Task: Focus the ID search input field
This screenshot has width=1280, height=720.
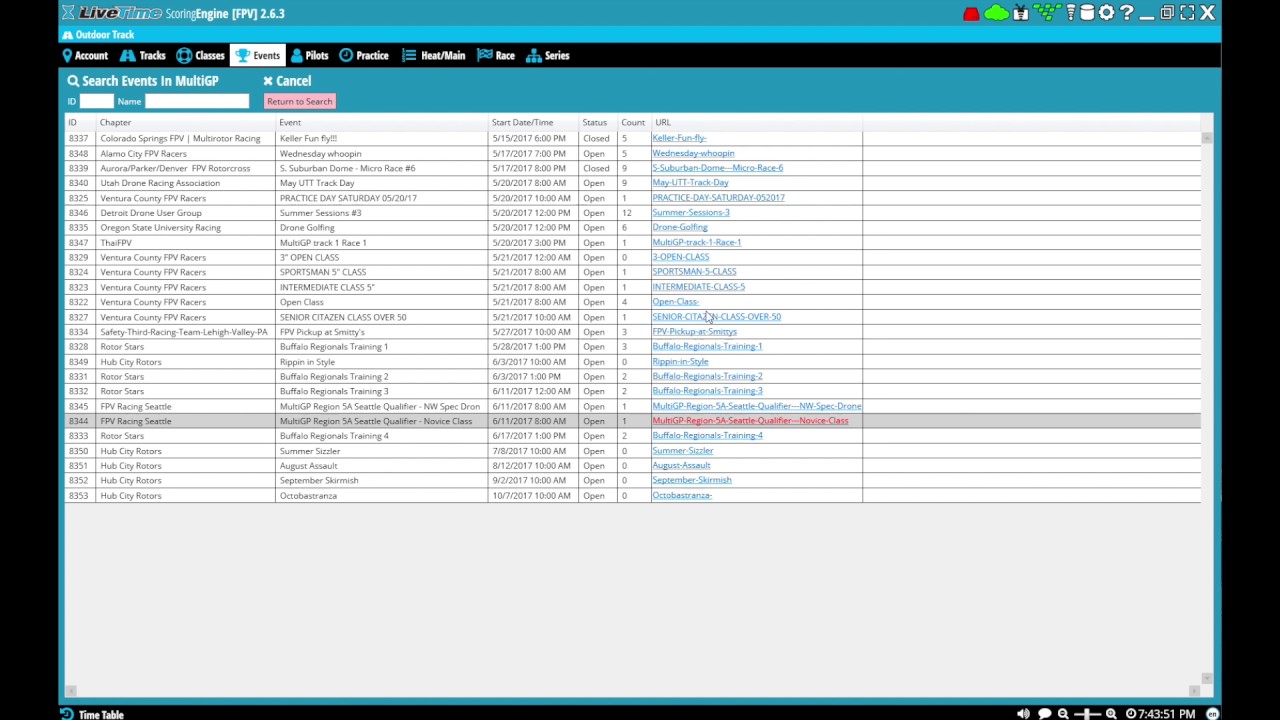Action: coord(97,102)
